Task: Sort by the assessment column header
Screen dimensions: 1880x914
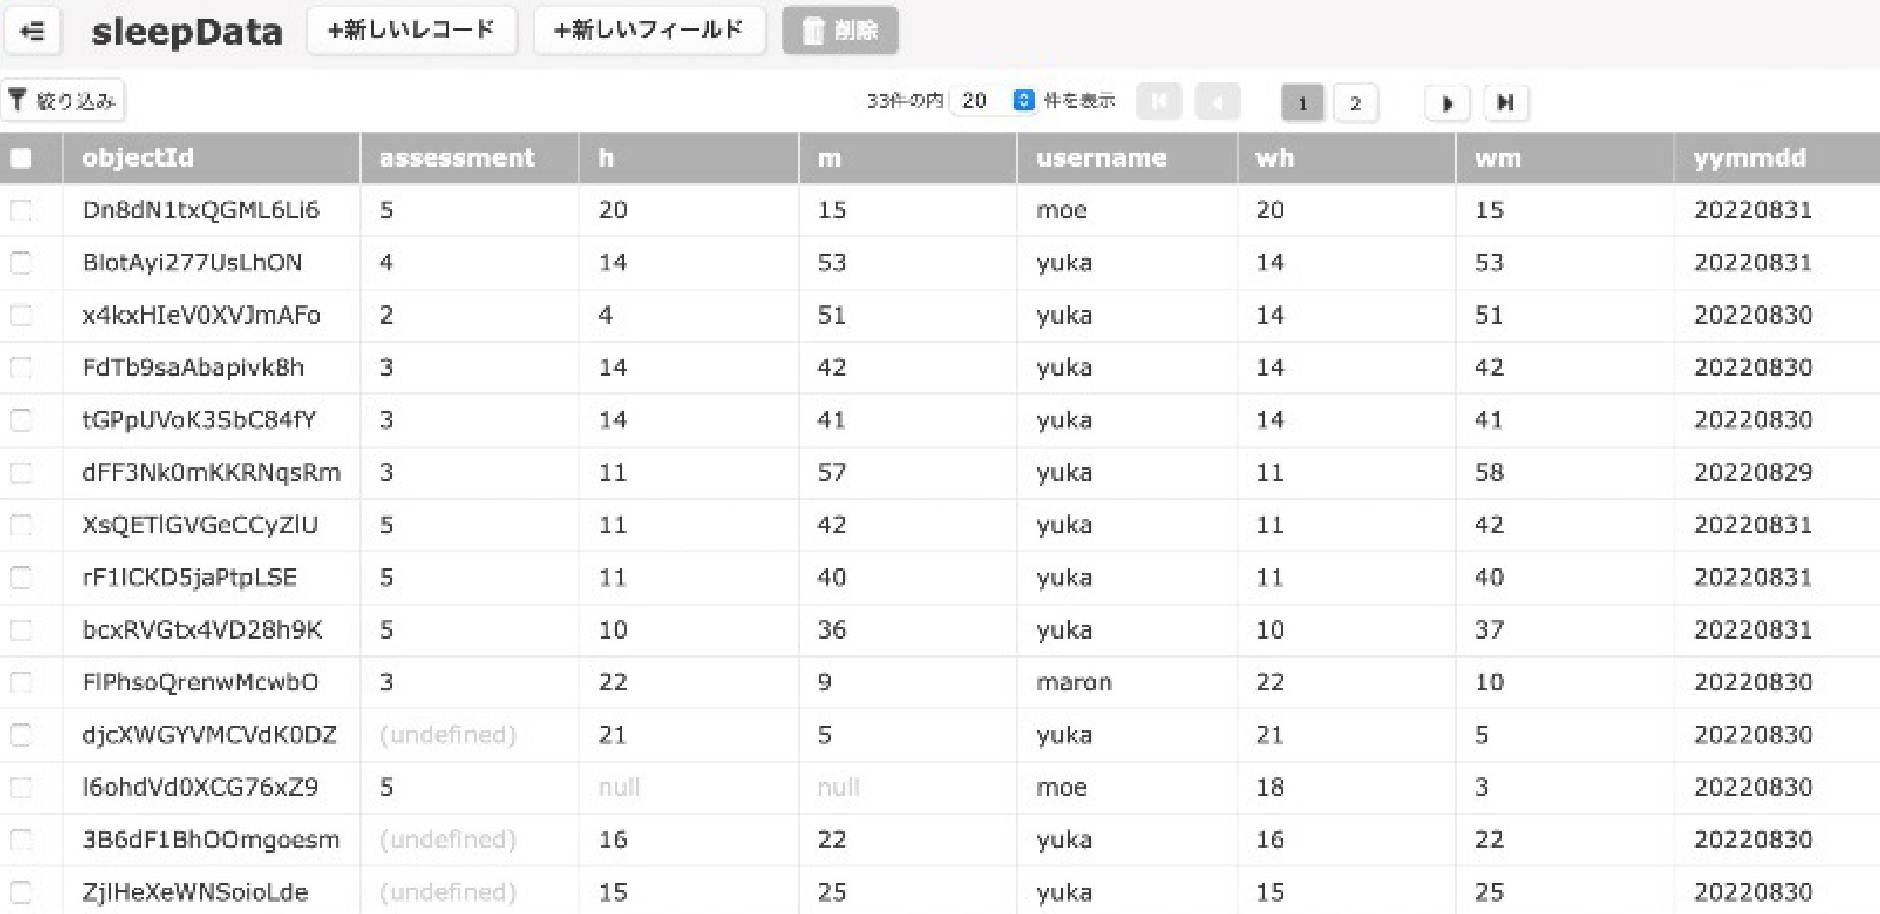Action: pyautogui.click(x=457, y=158)
